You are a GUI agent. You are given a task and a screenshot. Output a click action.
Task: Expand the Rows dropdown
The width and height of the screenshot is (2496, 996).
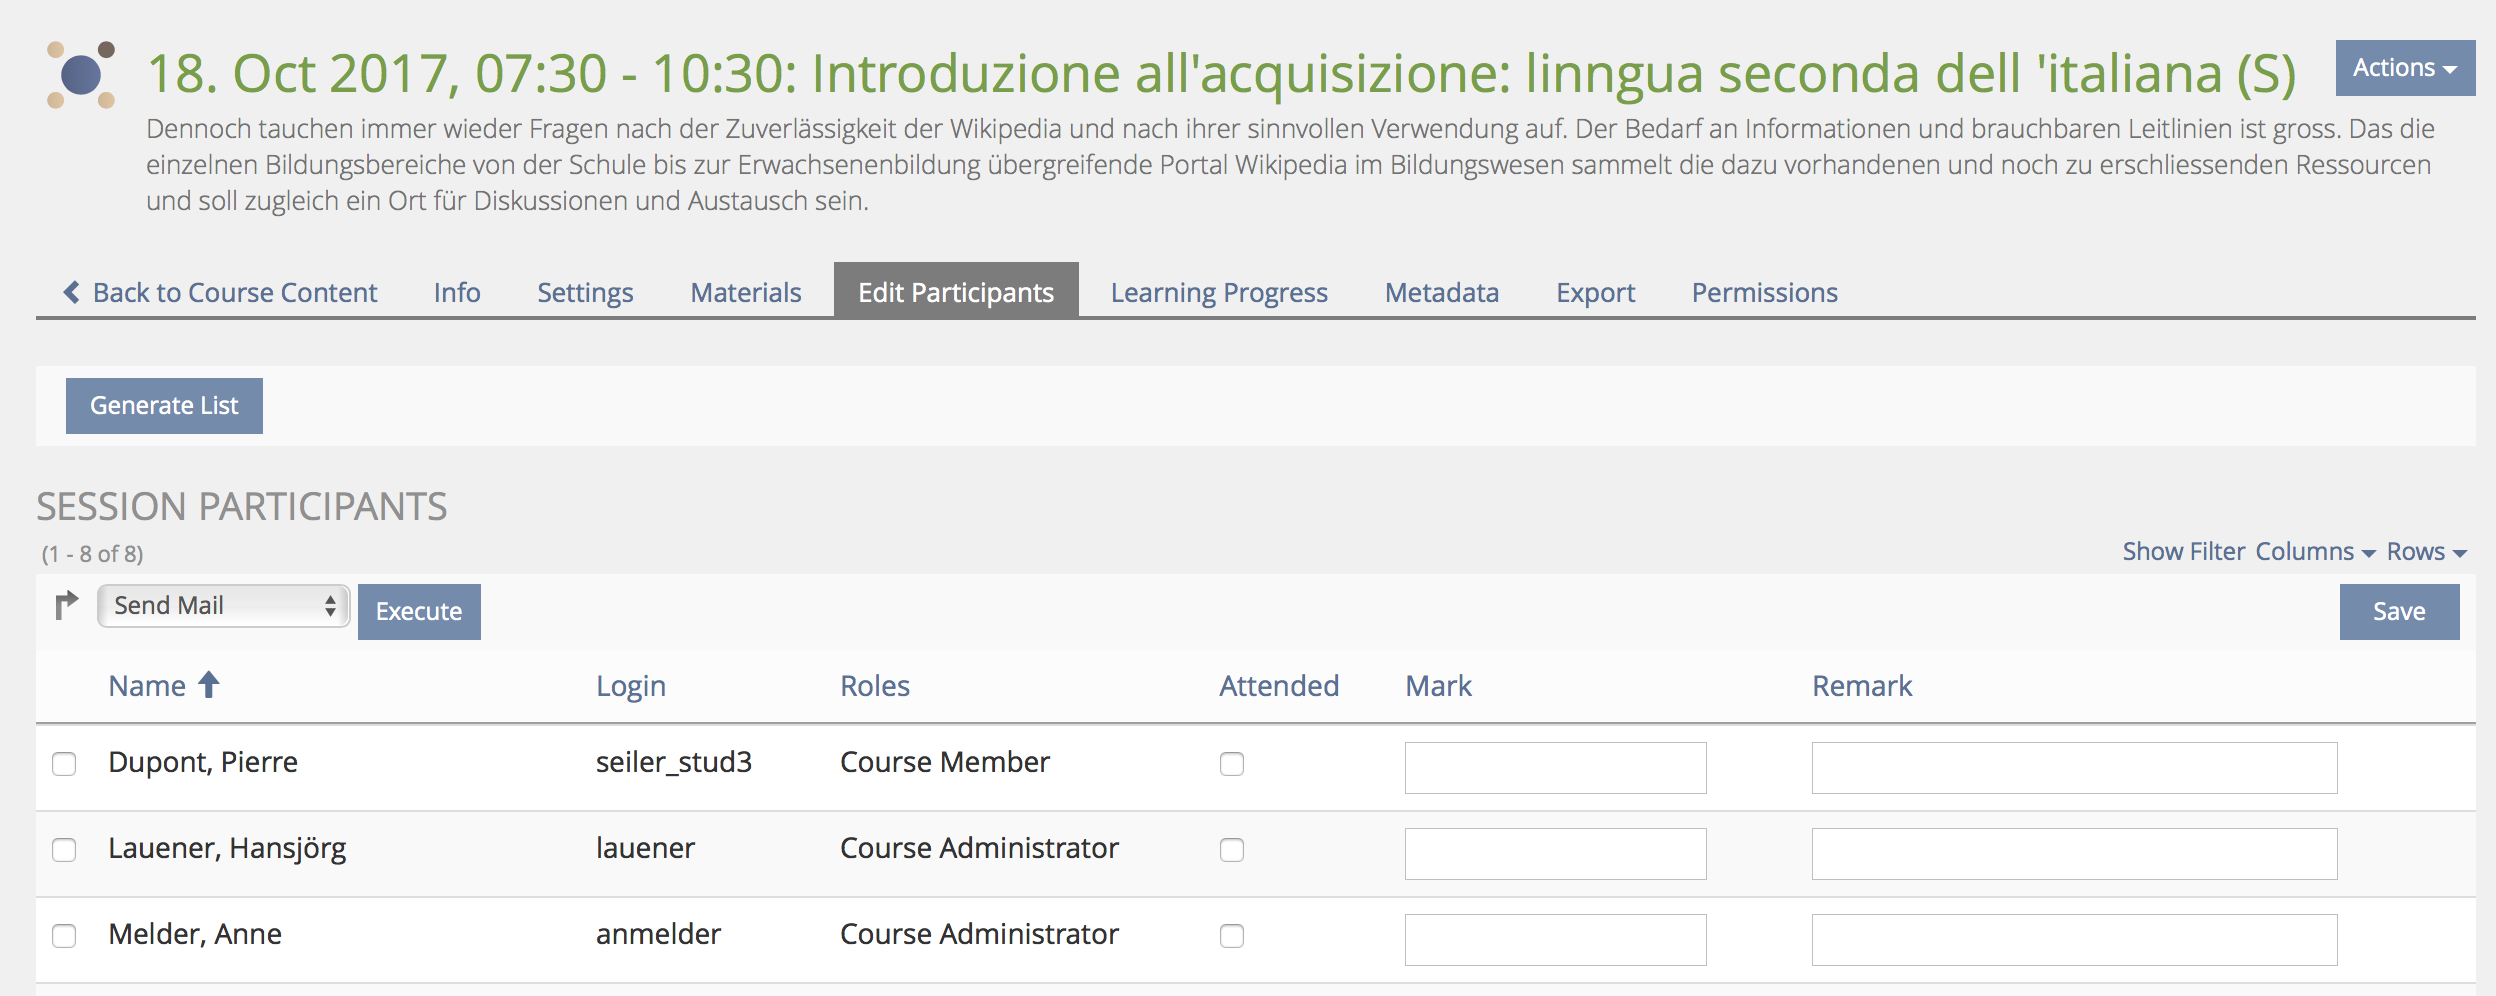pos(2426,552)
